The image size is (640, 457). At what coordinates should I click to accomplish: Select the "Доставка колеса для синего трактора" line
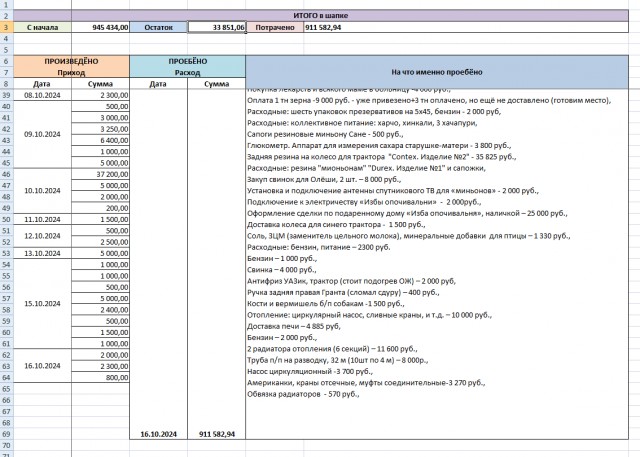click(x=336, y=224)
